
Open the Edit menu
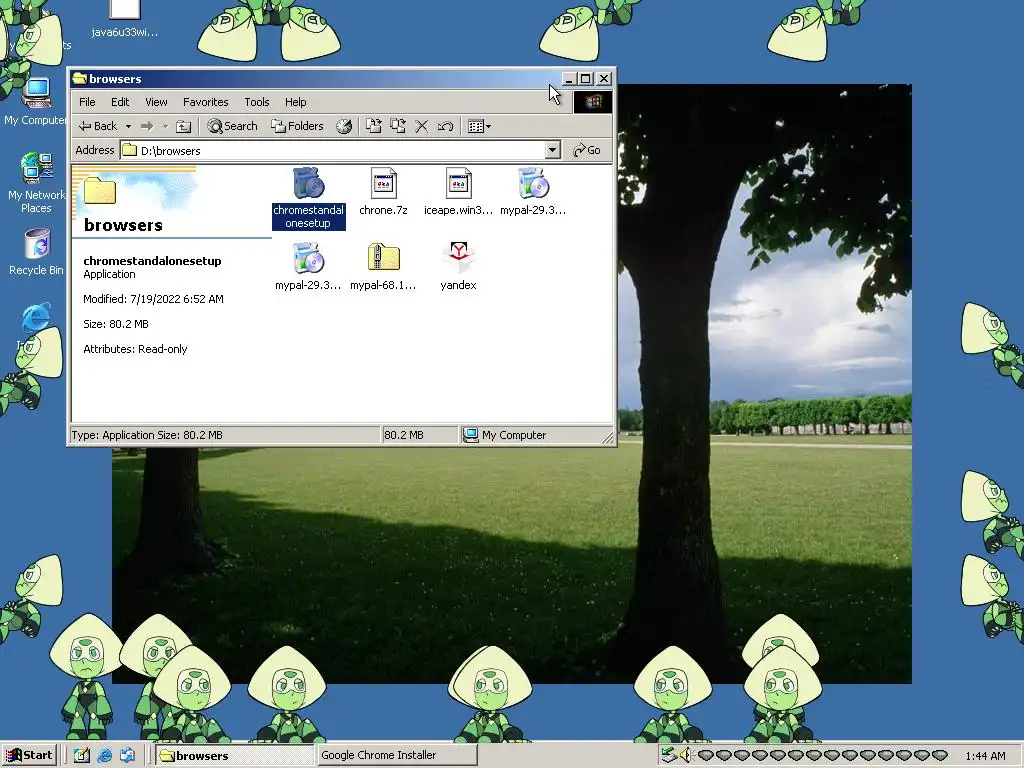[x=120, y=102]
